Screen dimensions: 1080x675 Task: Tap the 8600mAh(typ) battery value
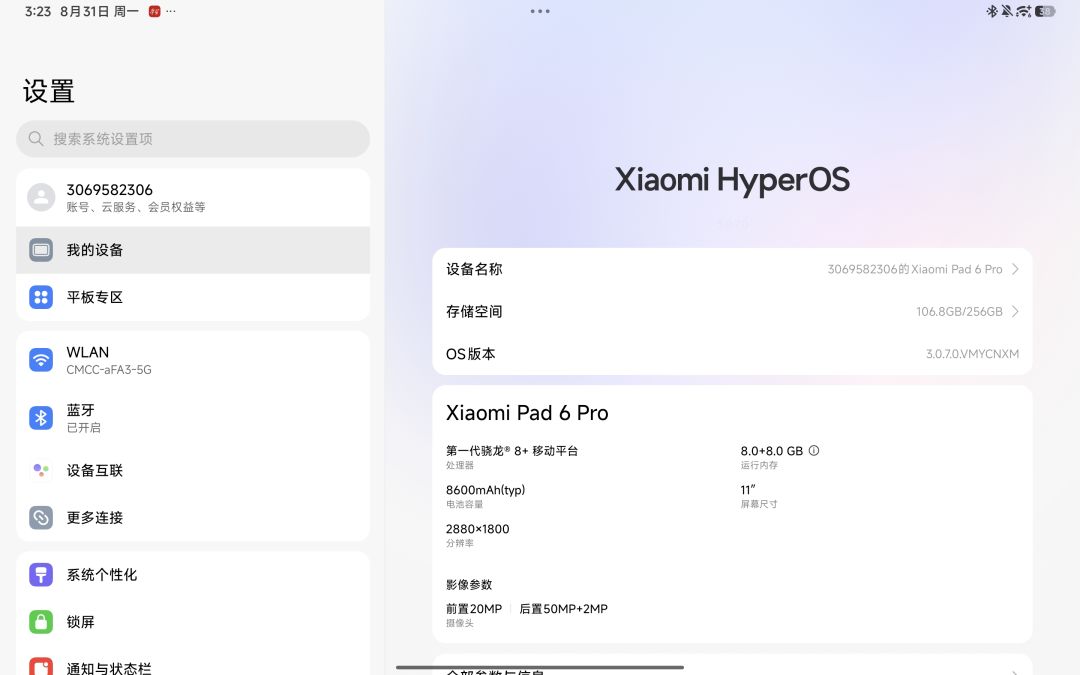(x=486, y=490)
